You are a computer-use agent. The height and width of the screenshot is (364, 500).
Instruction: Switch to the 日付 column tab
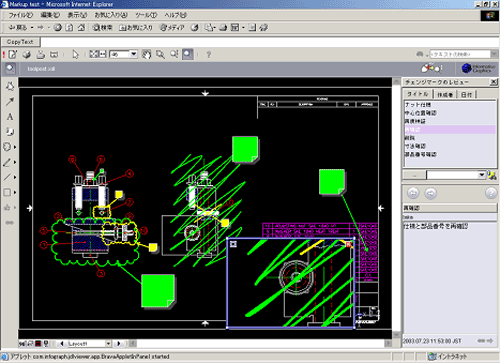coord(466,95)
